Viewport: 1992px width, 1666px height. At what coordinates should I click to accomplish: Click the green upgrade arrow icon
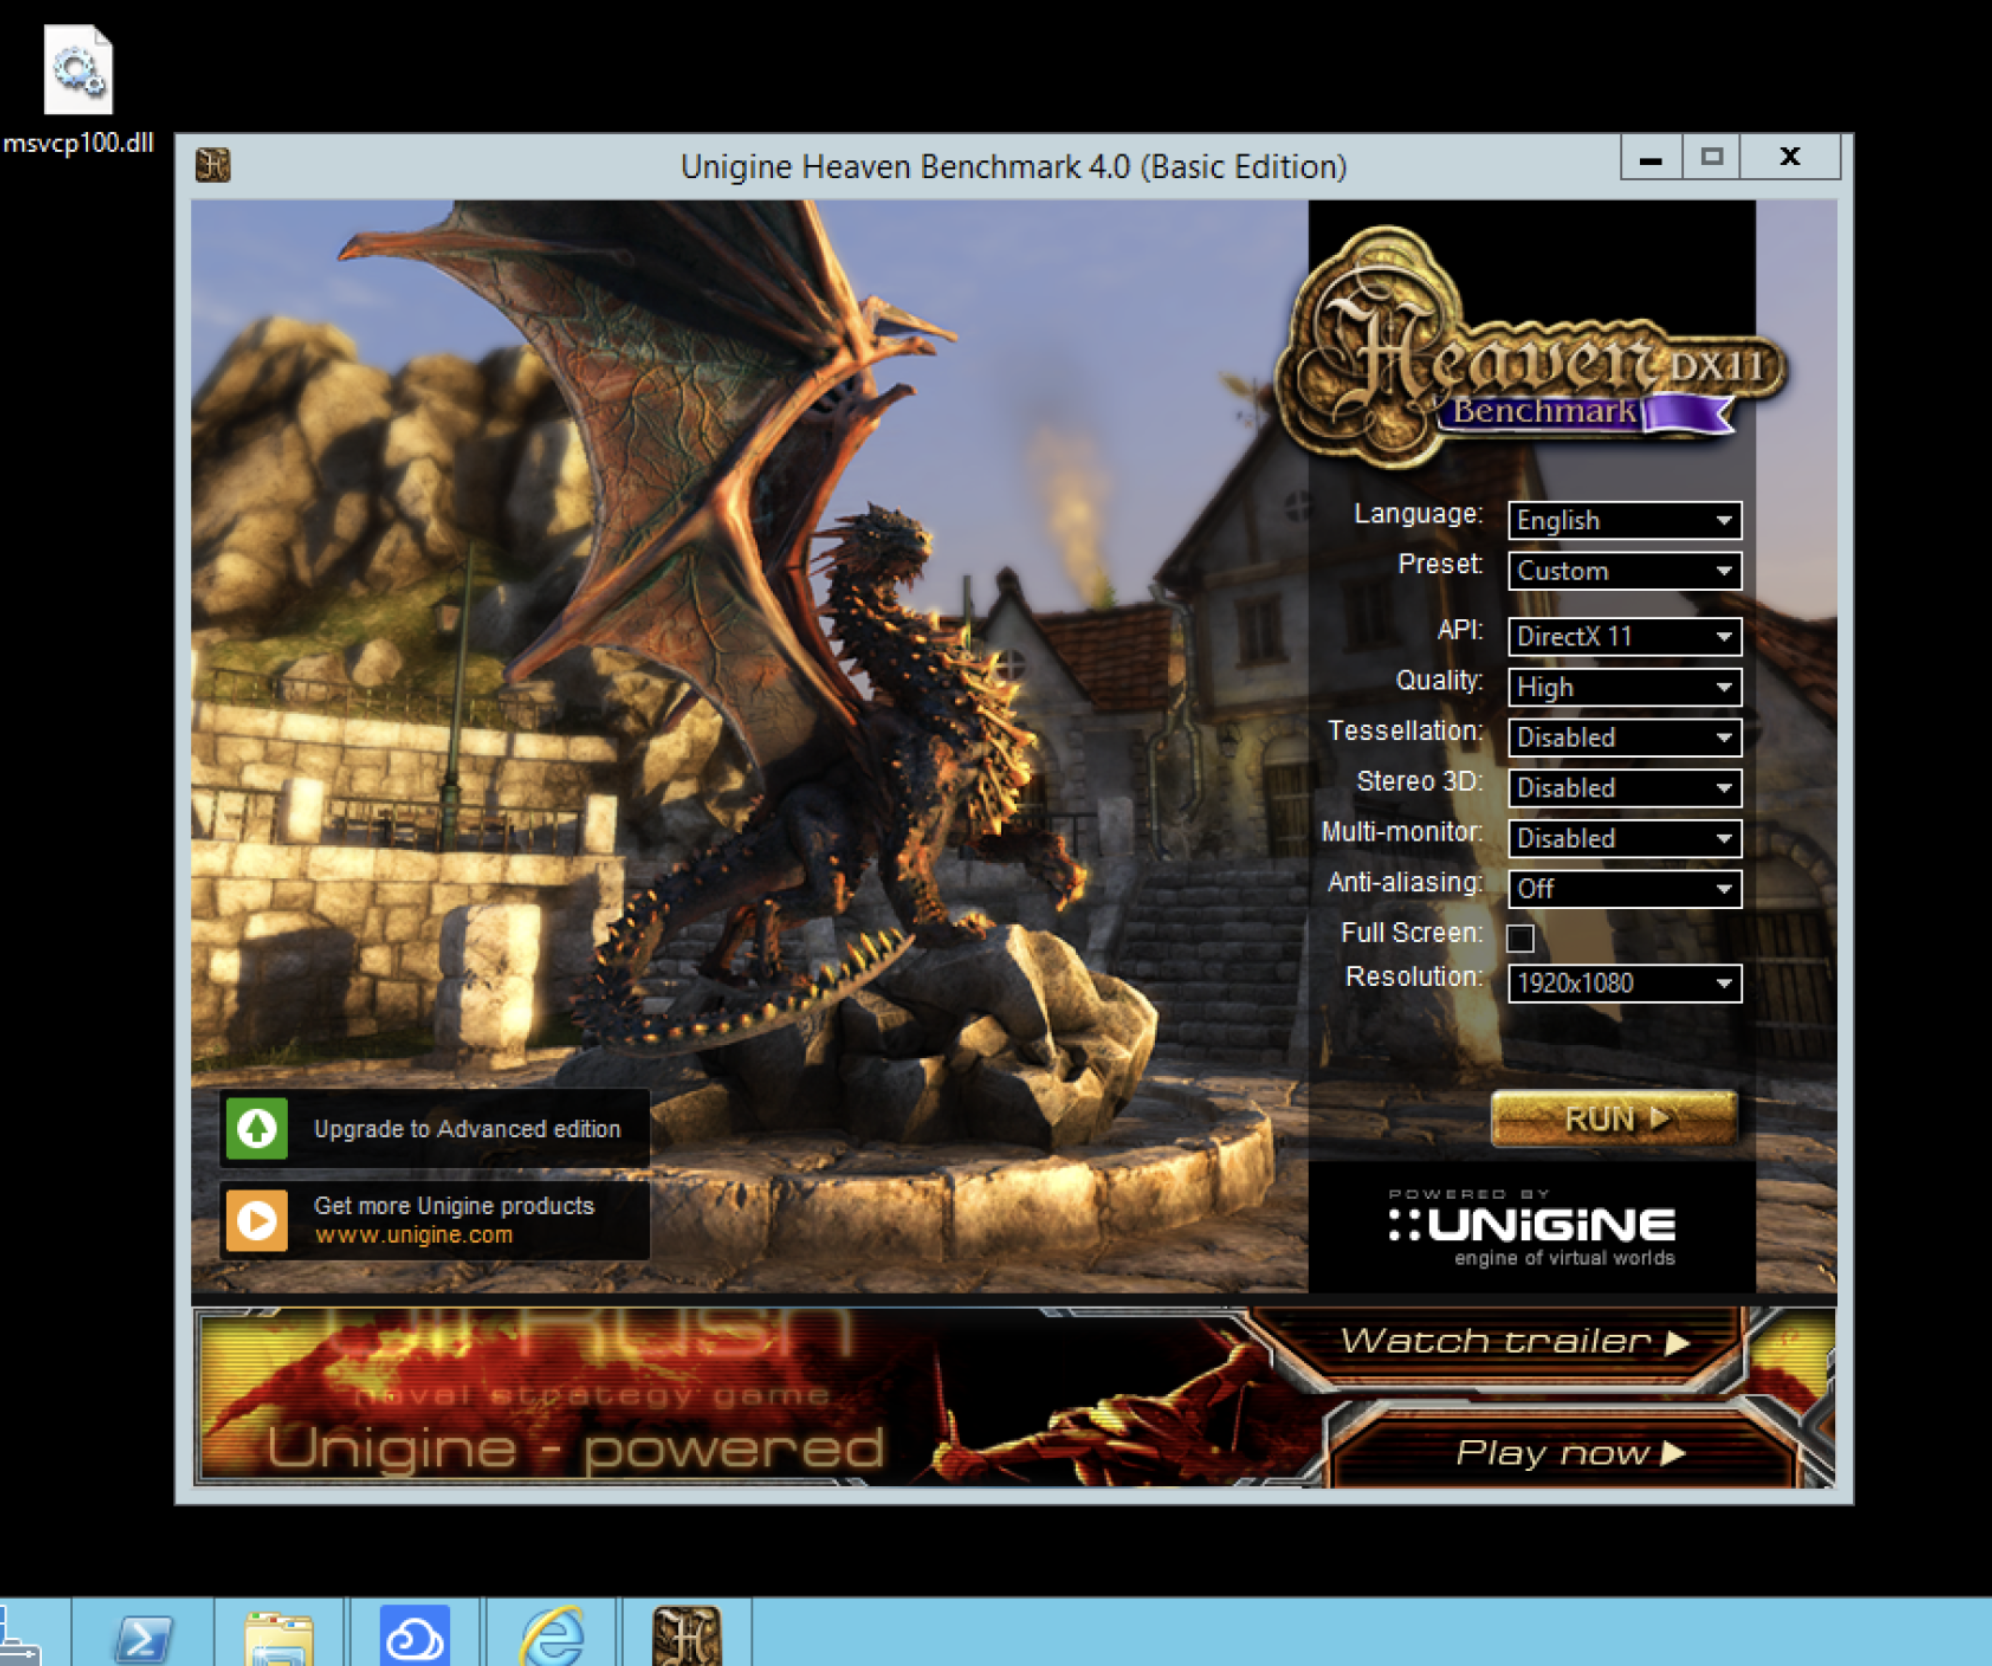[x=257, y=1128]
